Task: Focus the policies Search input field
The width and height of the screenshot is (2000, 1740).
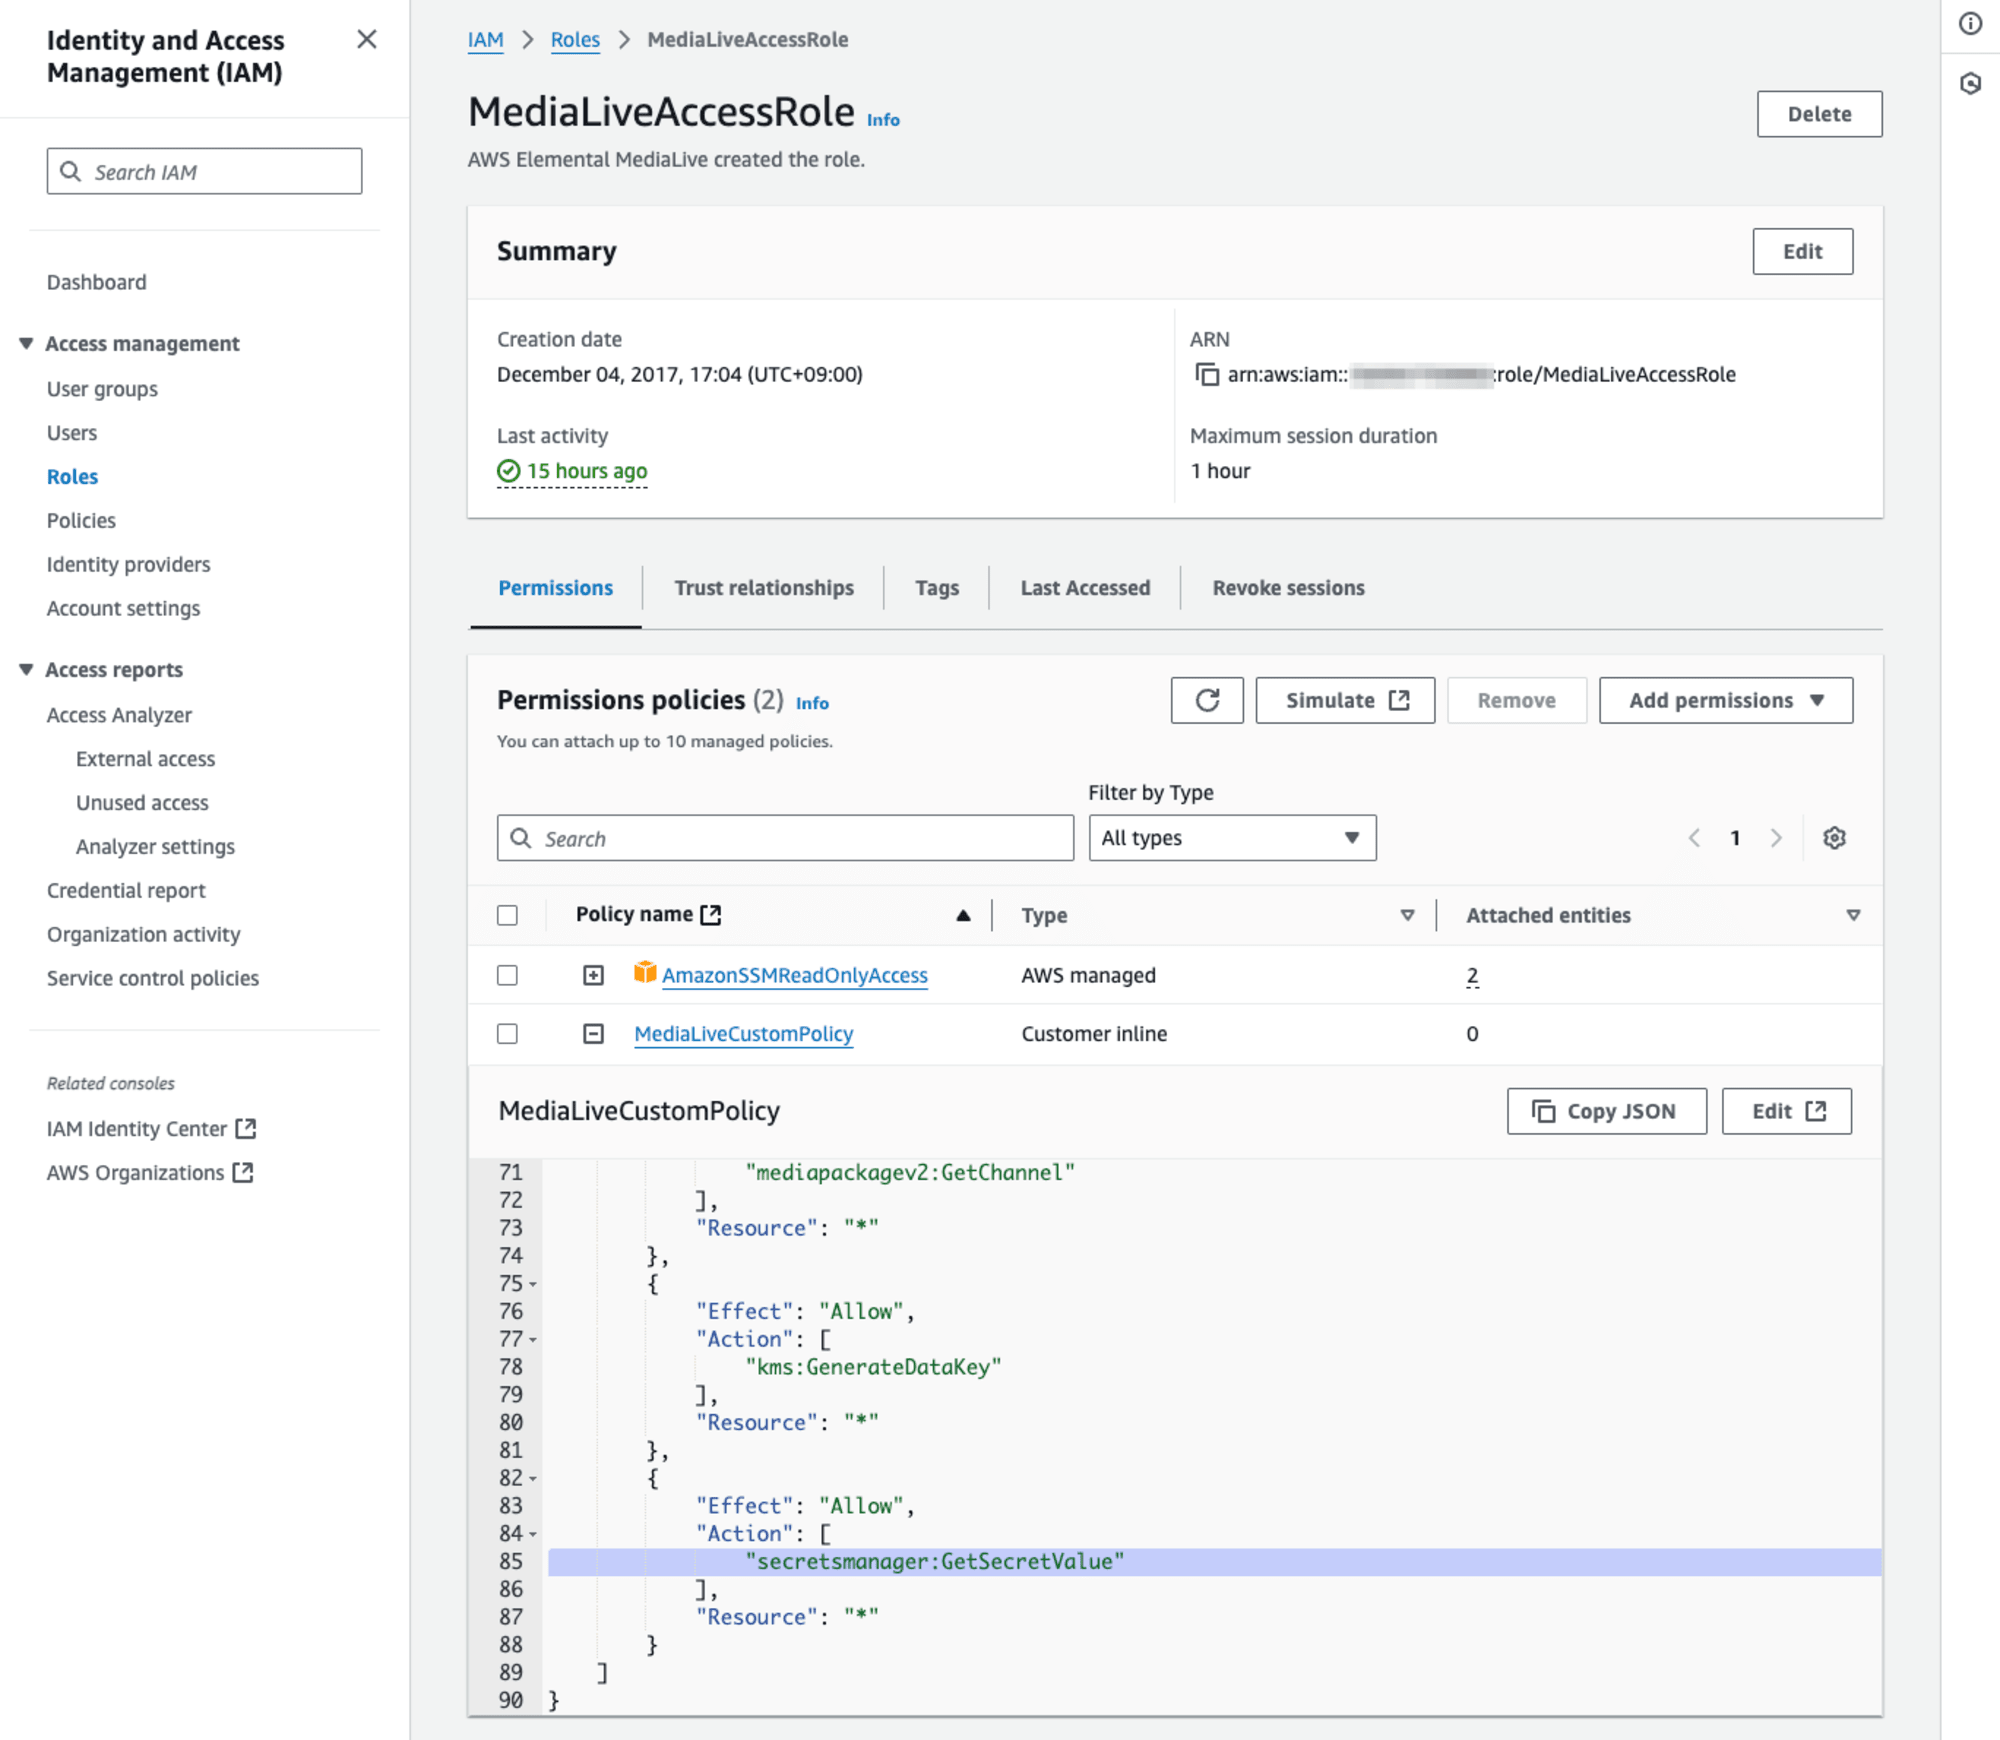Action: pyautogui.click(x=785, y=838)
